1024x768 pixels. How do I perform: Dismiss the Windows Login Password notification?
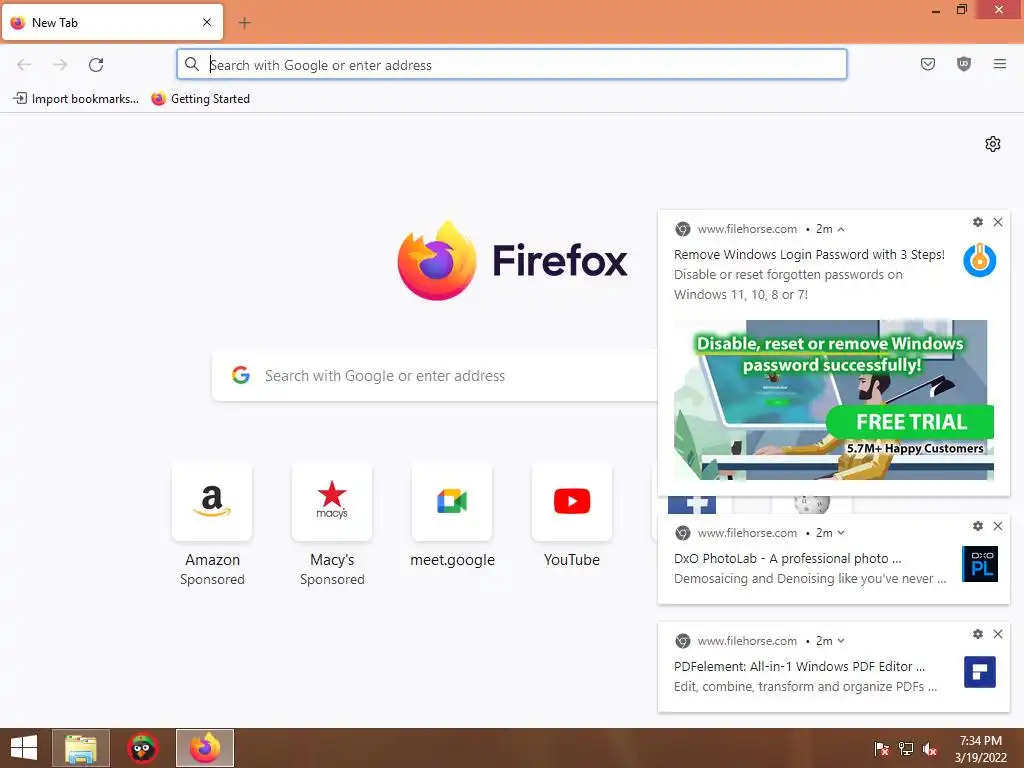tap(998, 222)
